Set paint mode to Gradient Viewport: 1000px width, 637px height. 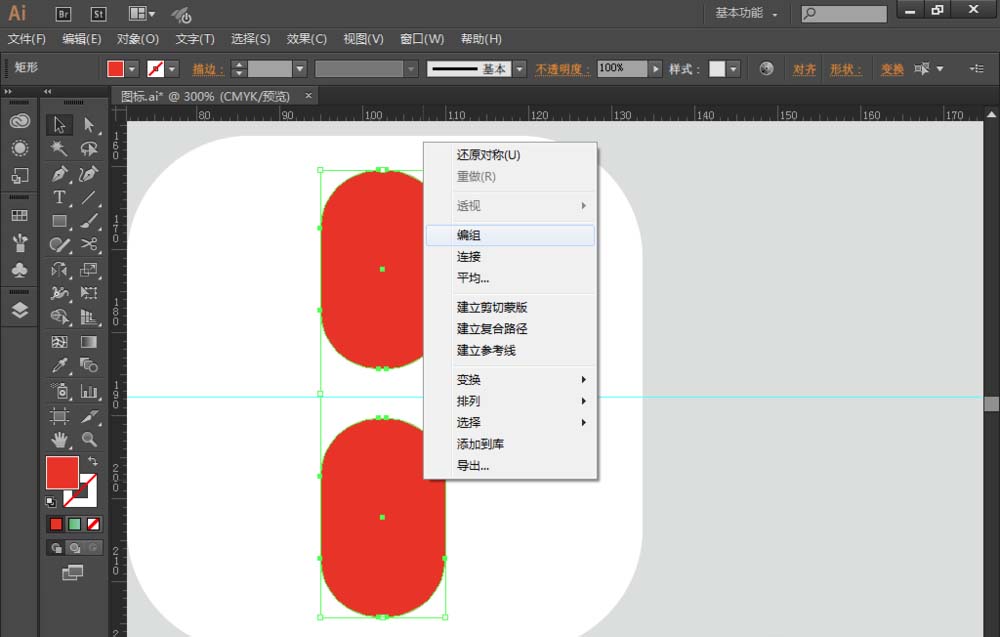(x=75, y=524)
